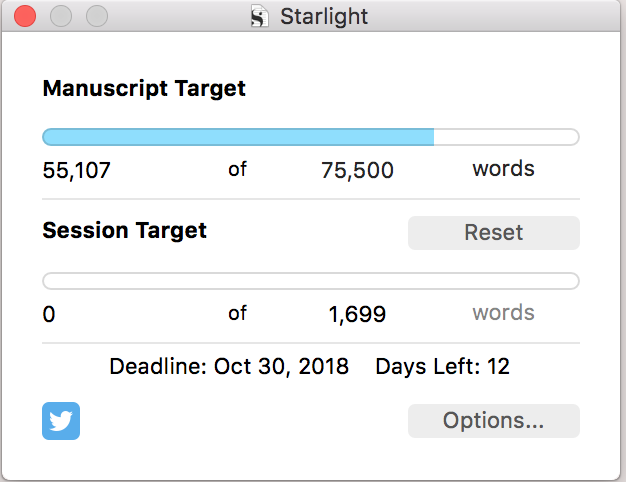The width and height of the screenshot is (626, 482).
Task: Open the session target words unit dropdown
Action: coord(503,313)
